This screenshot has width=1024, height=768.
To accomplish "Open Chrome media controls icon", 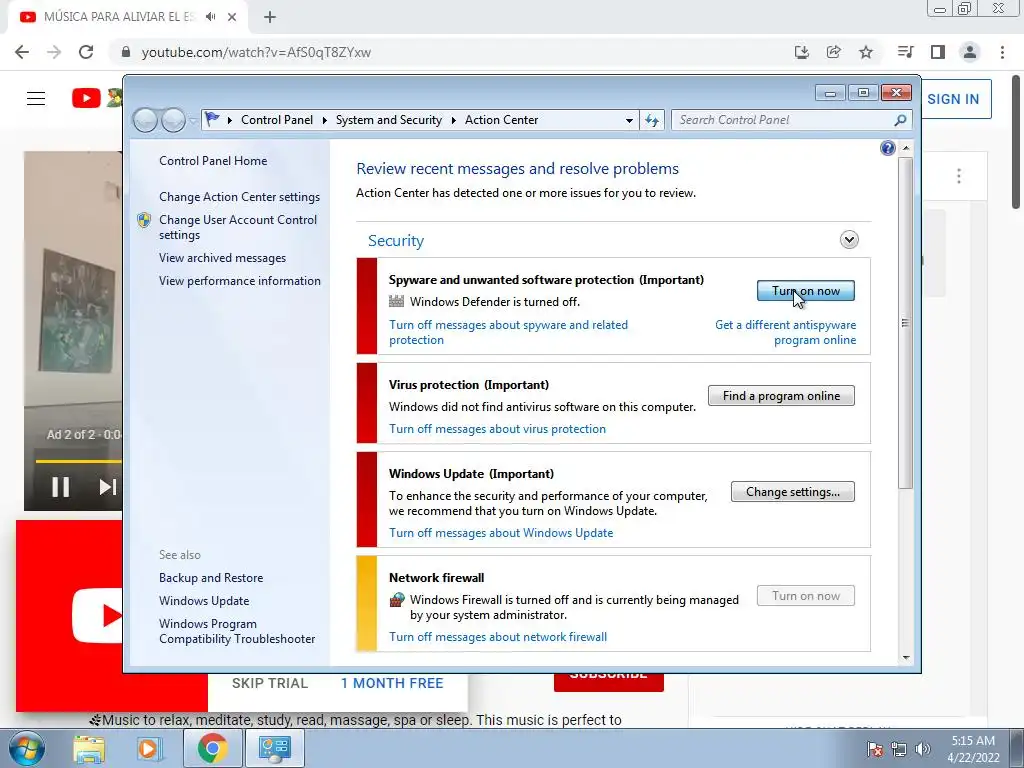I will [905, 52].
